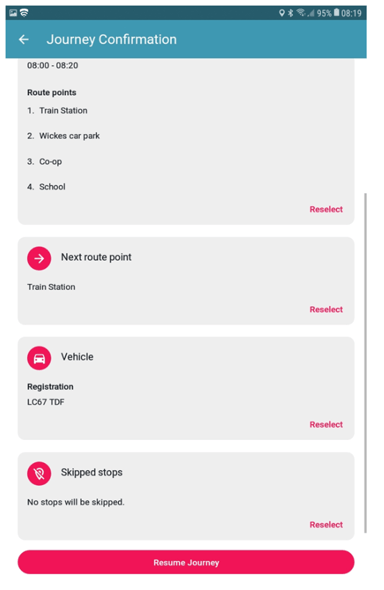Reselect the skipped stops
384x590 pixels.
coord(326,525)
